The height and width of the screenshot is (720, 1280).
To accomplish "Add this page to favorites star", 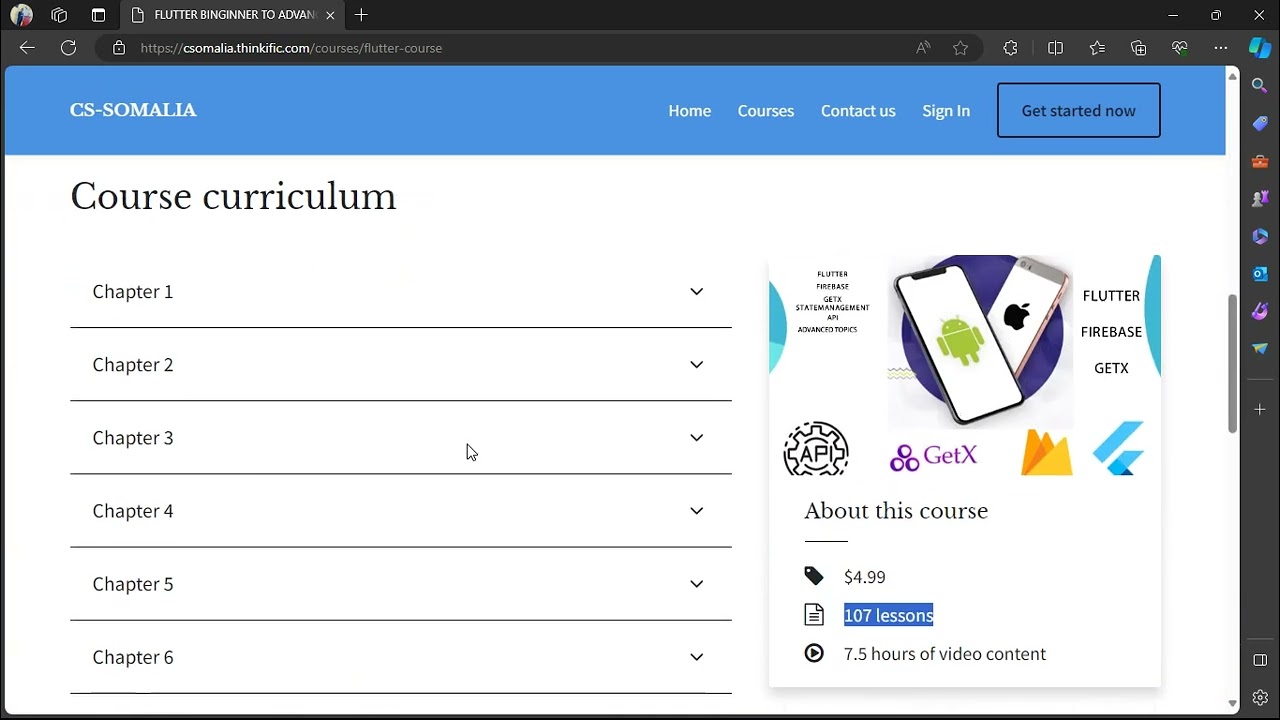I will point(960,48).
